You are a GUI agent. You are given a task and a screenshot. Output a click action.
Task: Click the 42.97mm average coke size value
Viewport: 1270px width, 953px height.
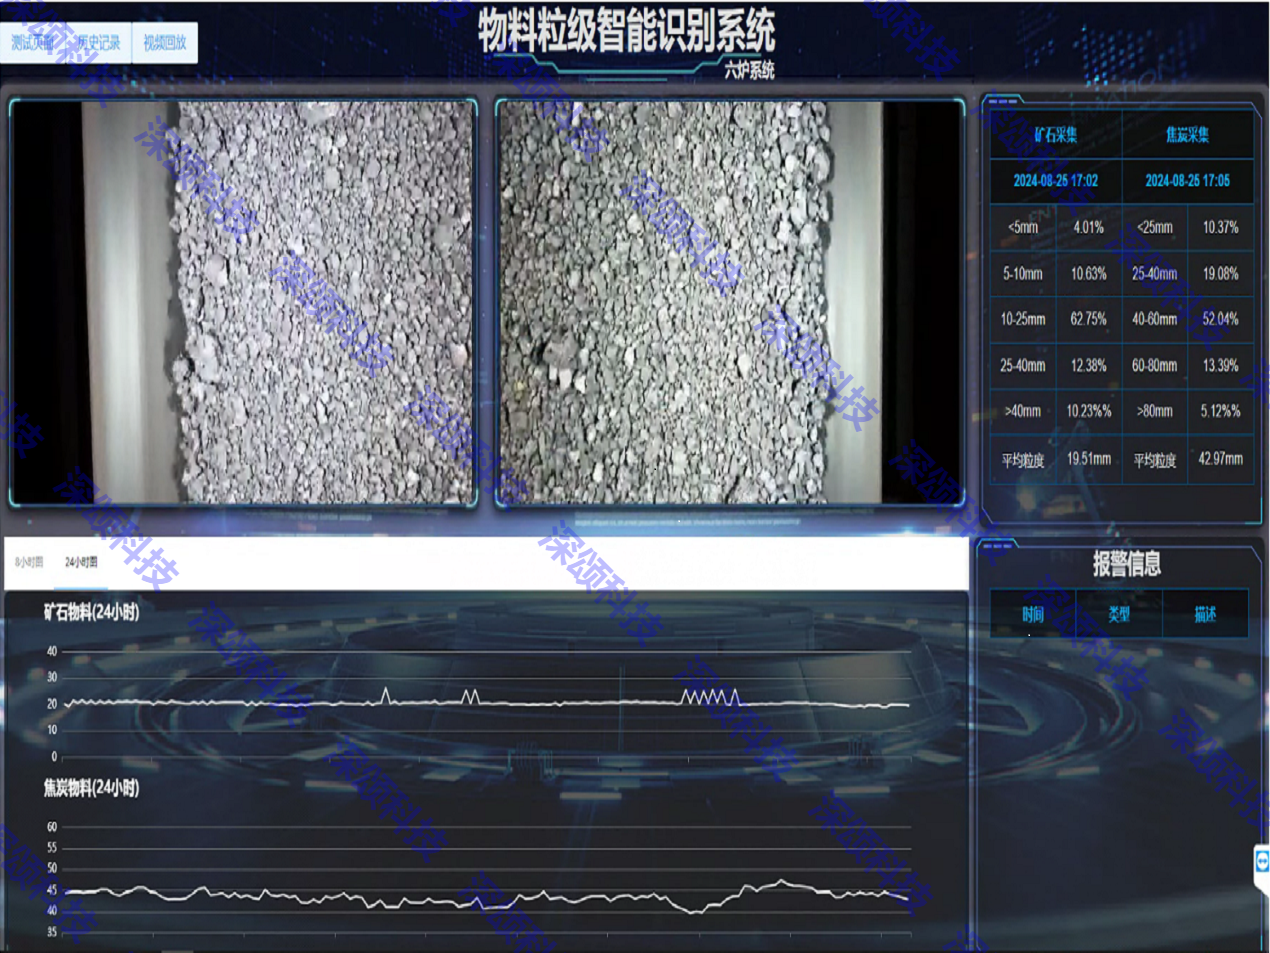(x=1220, y=459)
